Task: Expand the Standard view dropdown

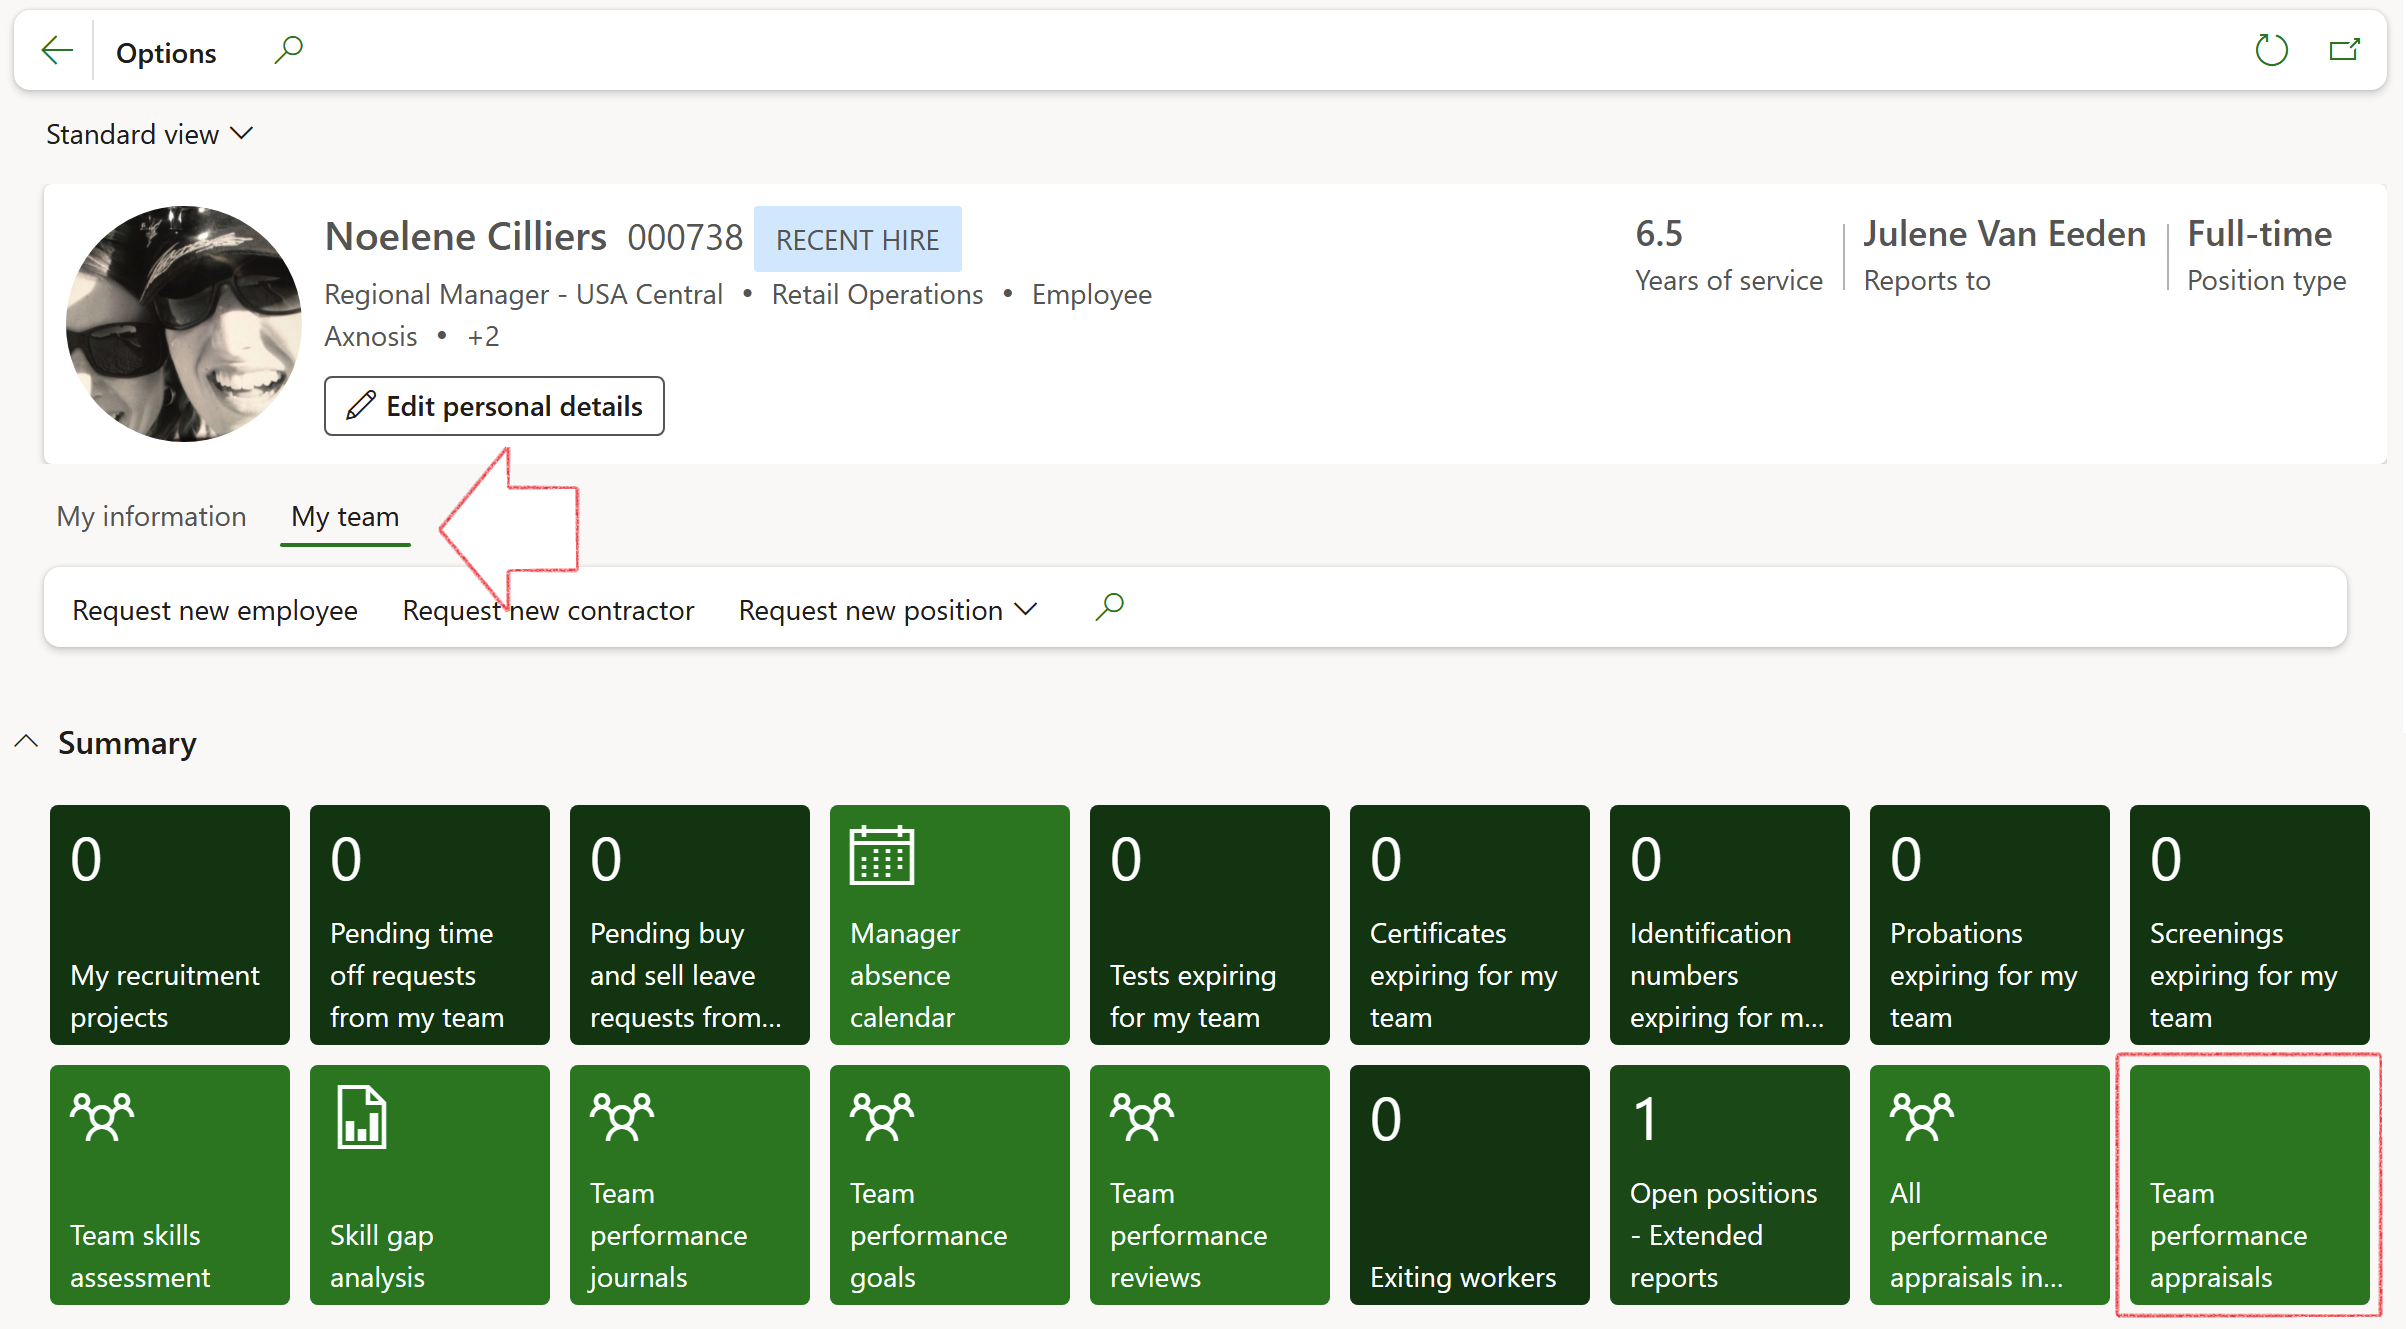Action: coord(150,134)
